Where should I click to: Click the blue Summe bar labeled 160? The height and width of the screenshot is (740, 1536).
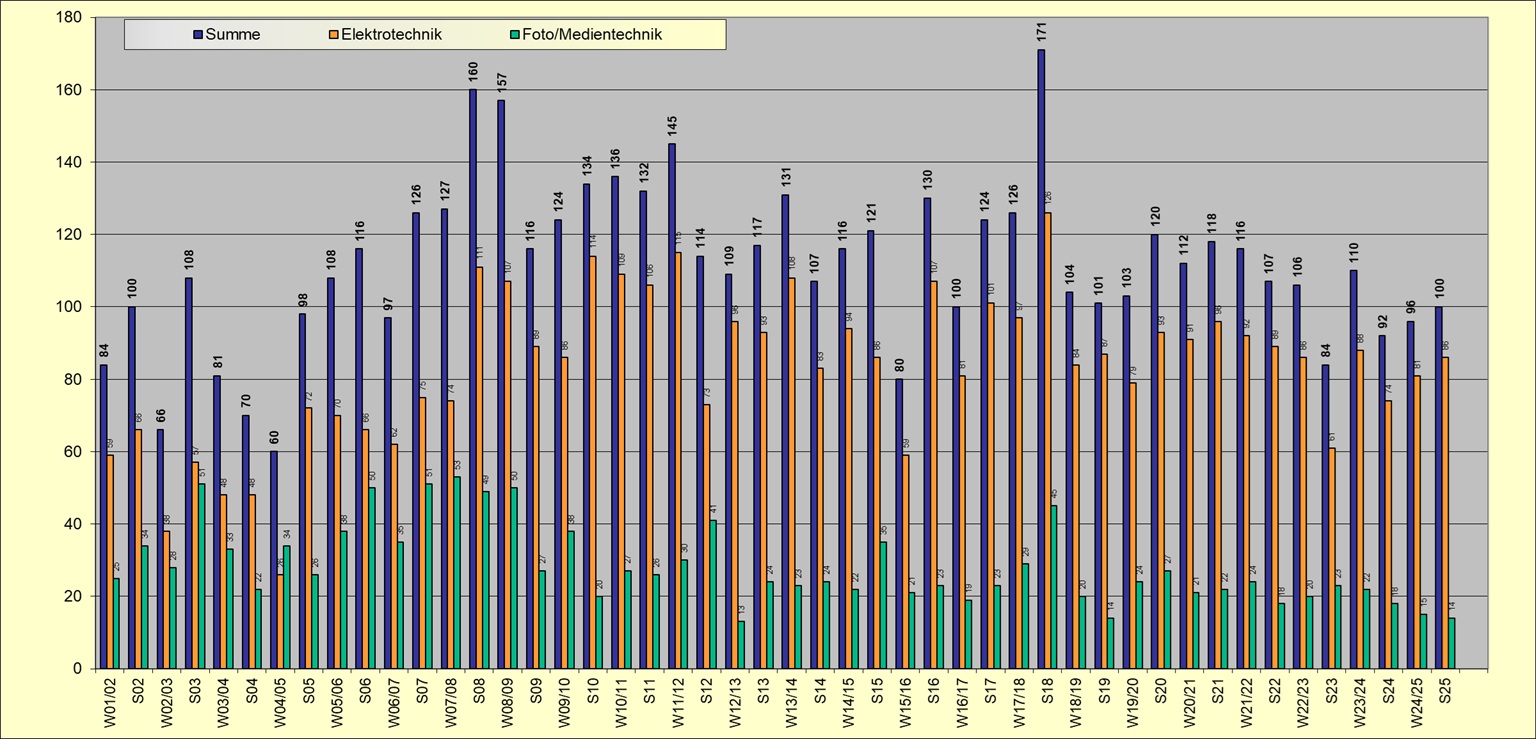(x=473, y=378)
